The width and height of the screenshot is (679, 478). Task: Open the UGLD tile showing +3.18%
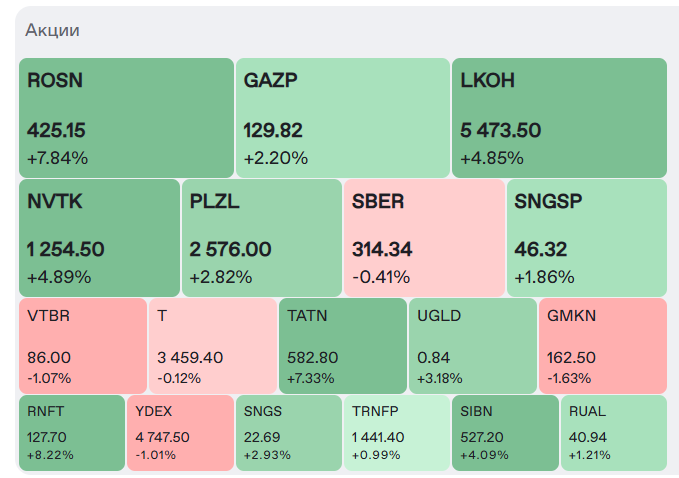coord(472,345)
